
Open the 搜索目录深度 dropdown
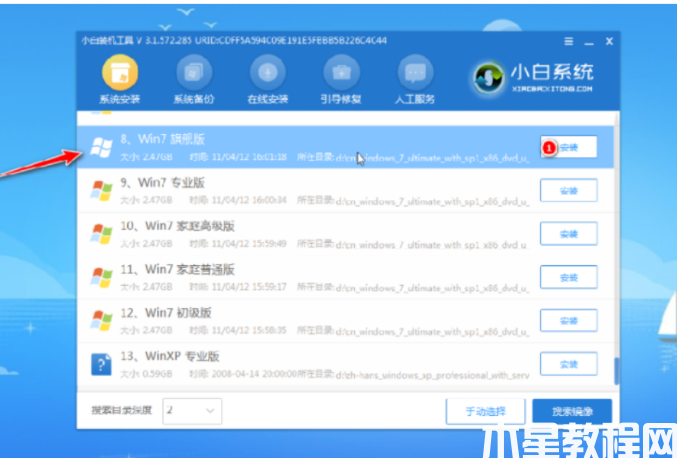pyautogui.click(x=192, y=411)
